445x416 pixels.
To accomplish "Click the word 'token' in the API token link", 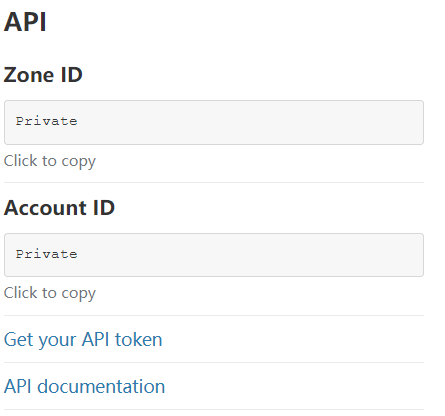I will pos(139,339).
